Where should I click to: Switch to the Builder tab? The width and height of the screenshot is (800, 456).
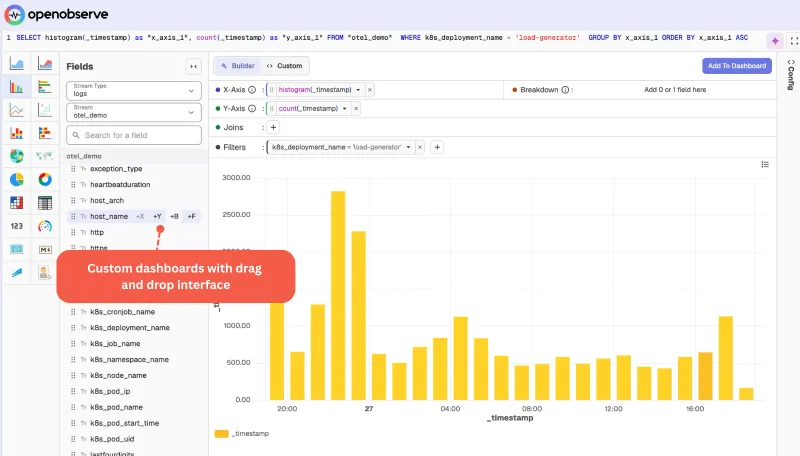coord(238,66)
